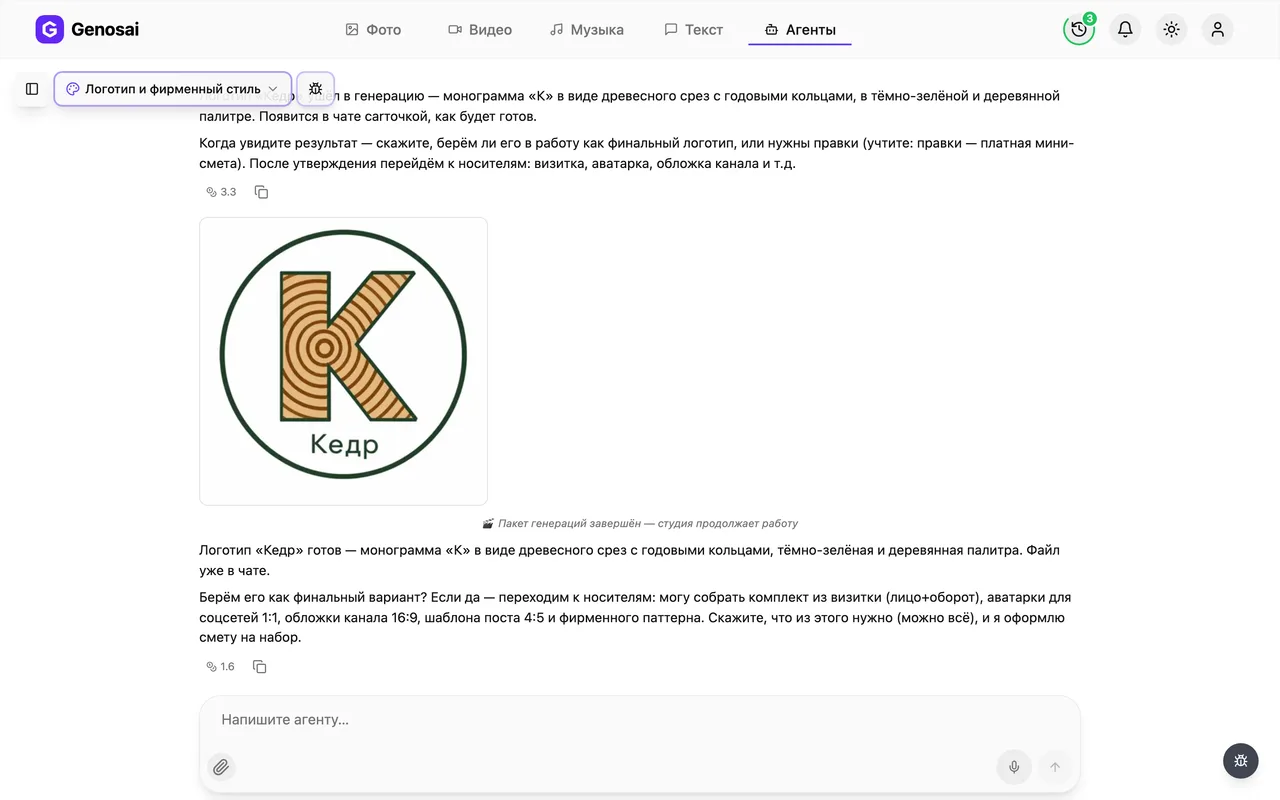Image resolution: width=1280 pixels, height=800 pixels.
Task: Open the notifications bell
Action: 1125,29
